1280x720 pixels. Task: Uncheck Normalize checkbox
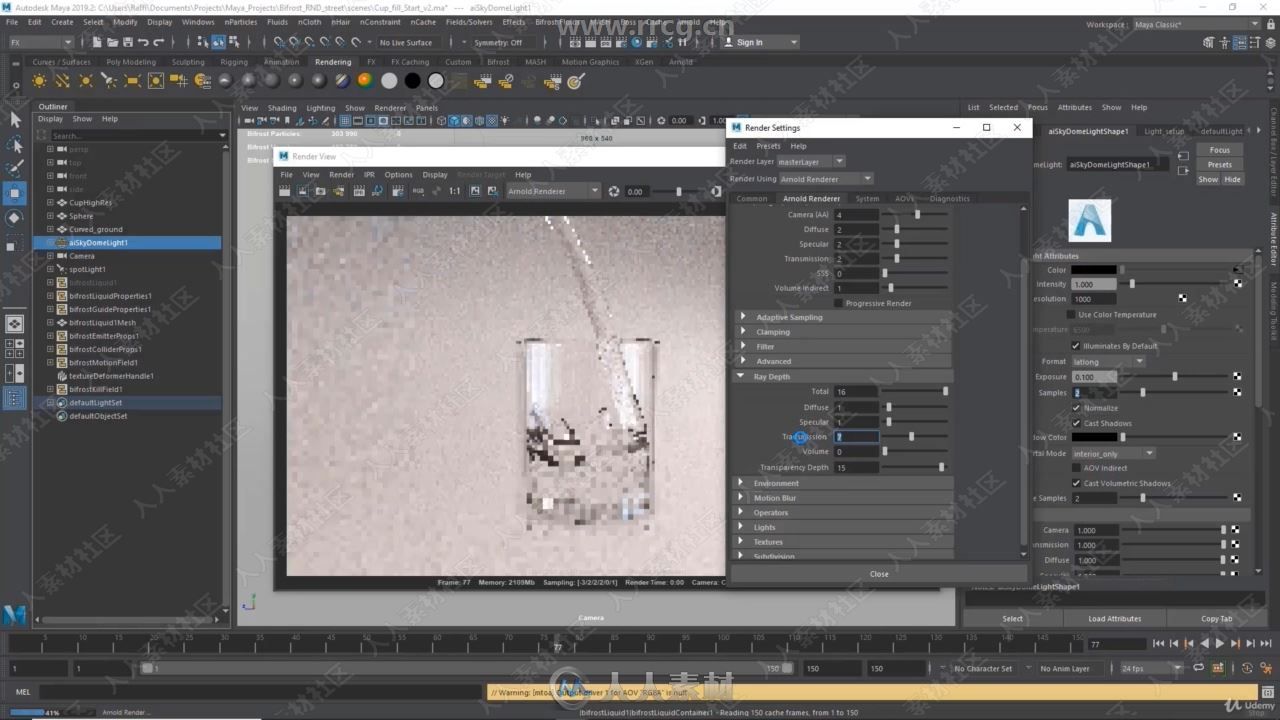(x=1076, y=408)
